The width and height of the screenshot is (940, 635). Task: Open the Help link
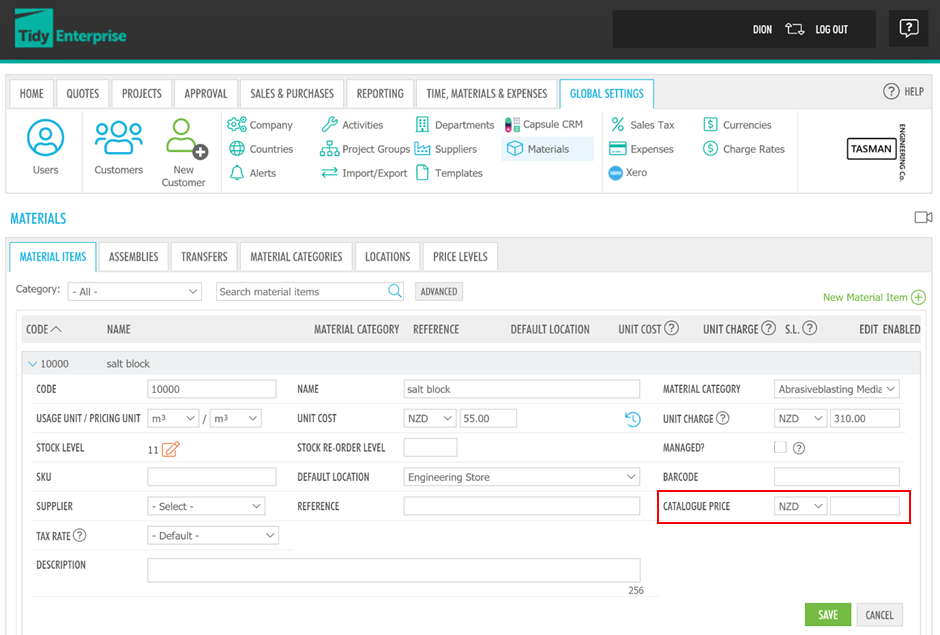pos(903,91)
